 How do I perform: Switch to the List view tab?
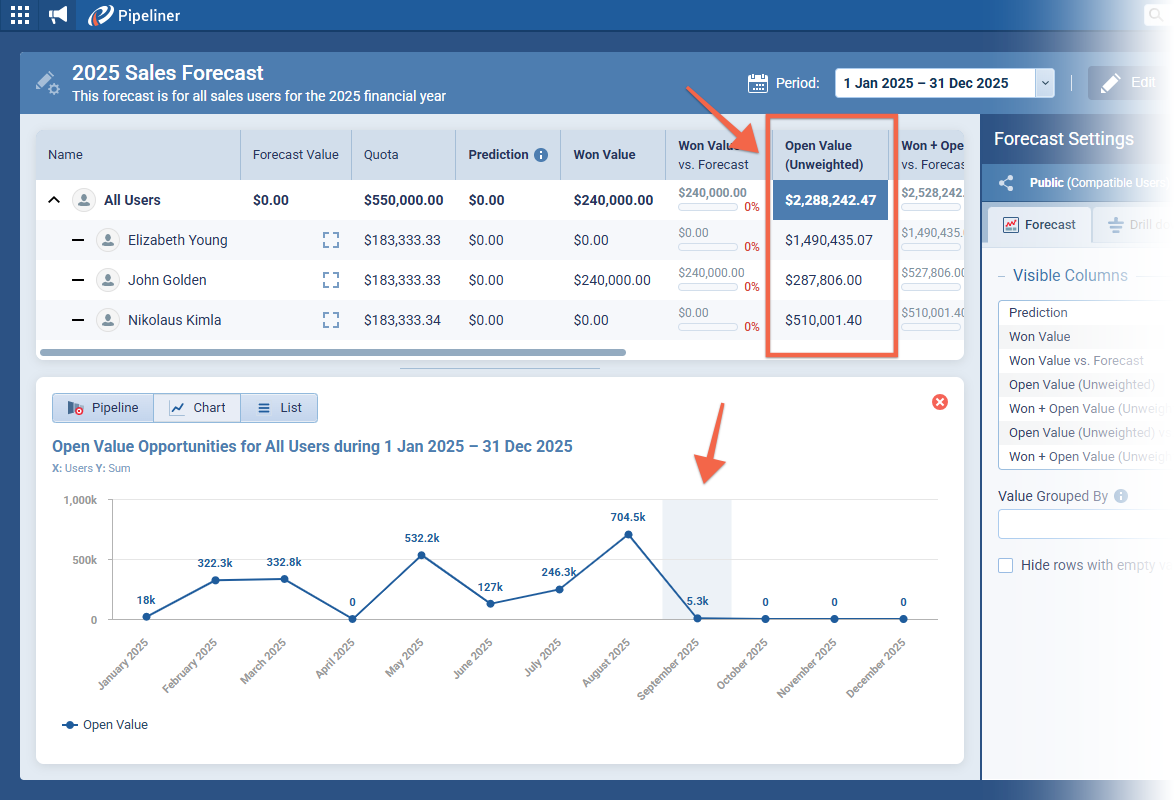(x=279, y=408)
